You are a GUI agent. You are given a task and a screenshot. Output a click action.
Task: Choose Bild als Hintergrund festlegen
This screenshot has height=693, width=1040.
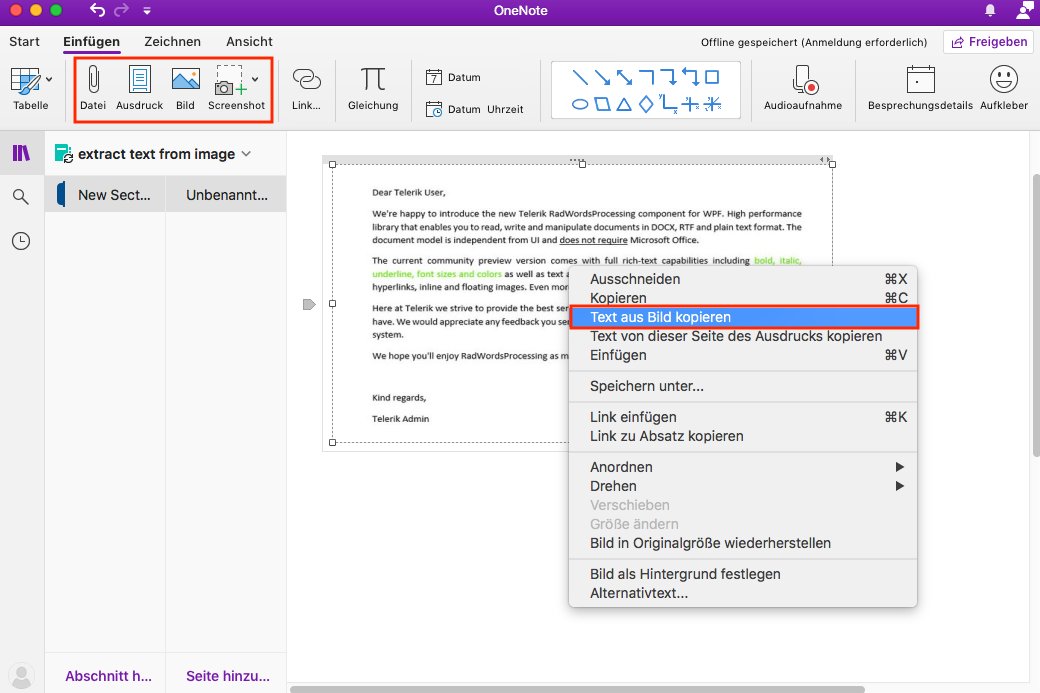tap(743, 574)
